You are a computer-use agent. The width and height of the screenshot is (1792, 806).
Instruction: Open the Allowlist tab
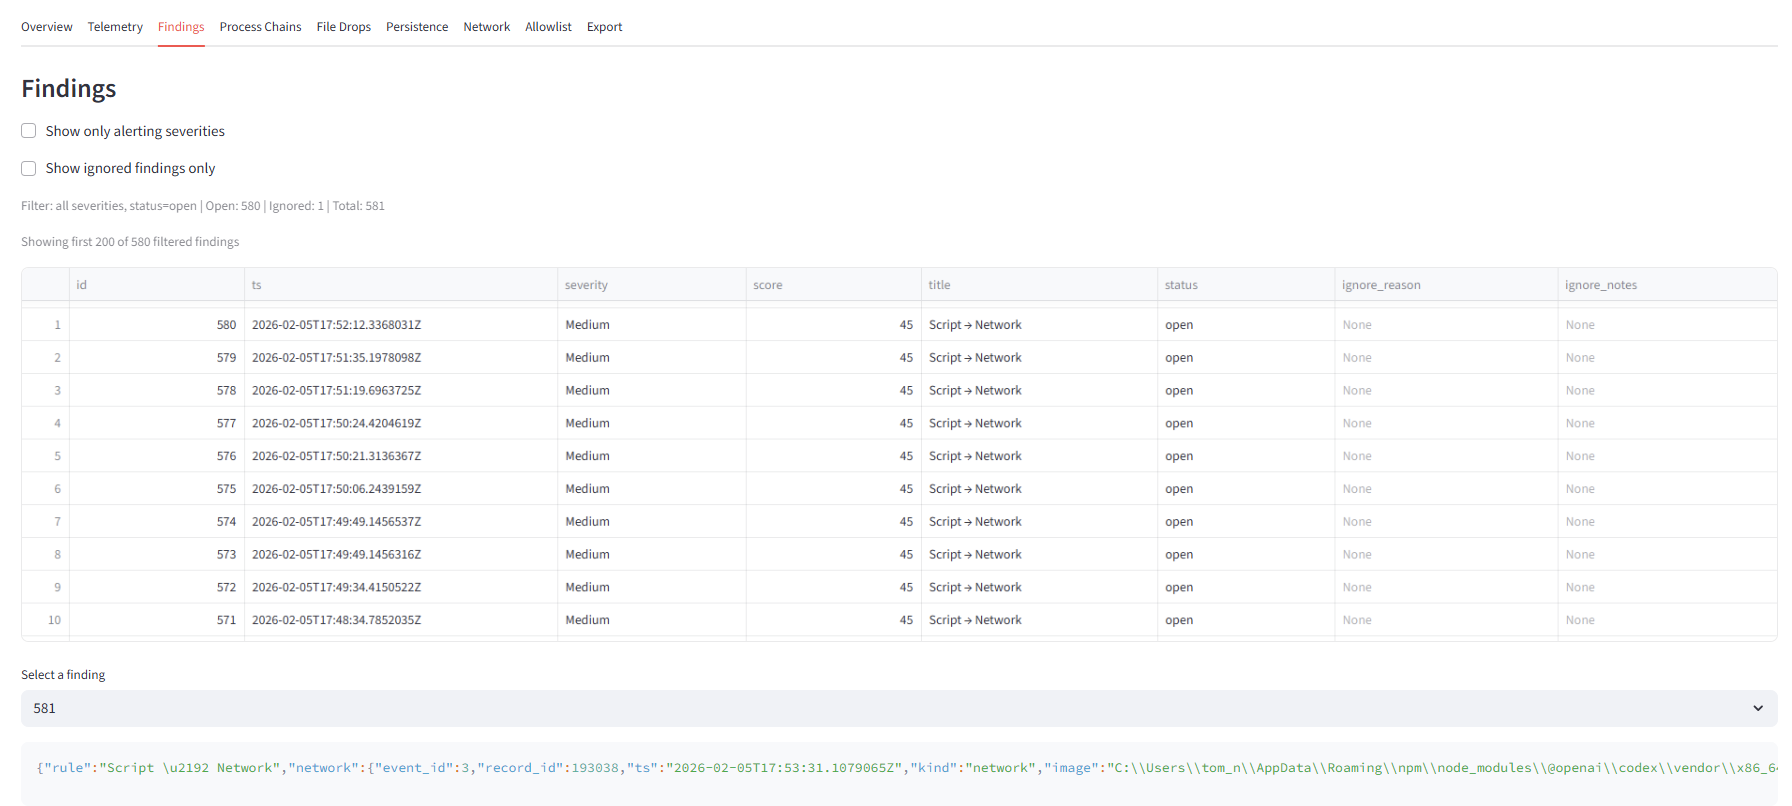click(548, 27)
